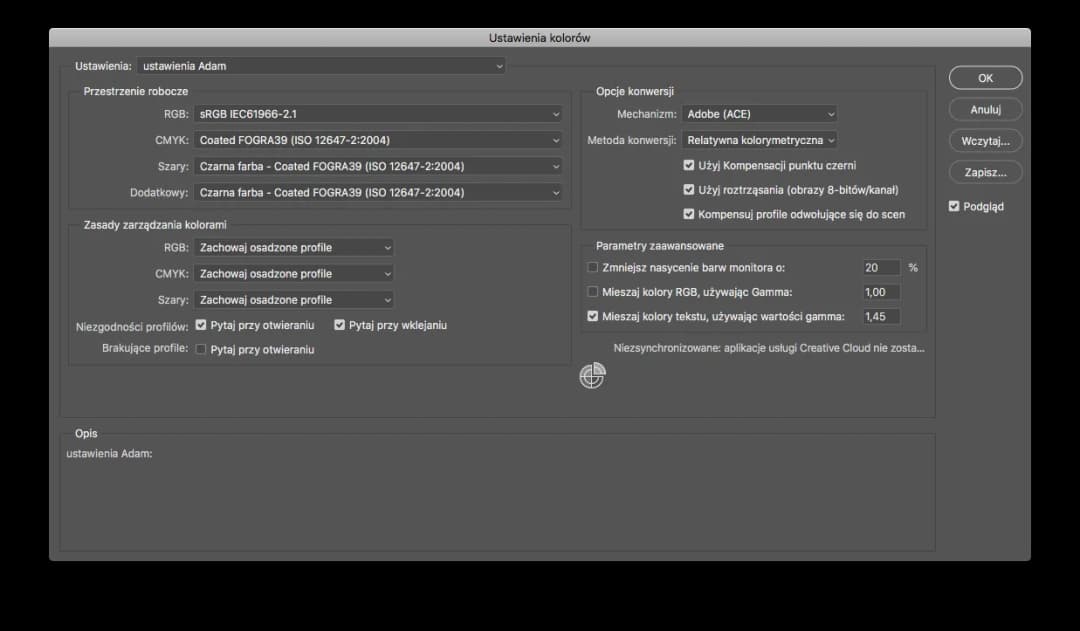Uncheck Użyj Kompensacji punktu czerni
Screen dimensions: 1080x631
689,165
